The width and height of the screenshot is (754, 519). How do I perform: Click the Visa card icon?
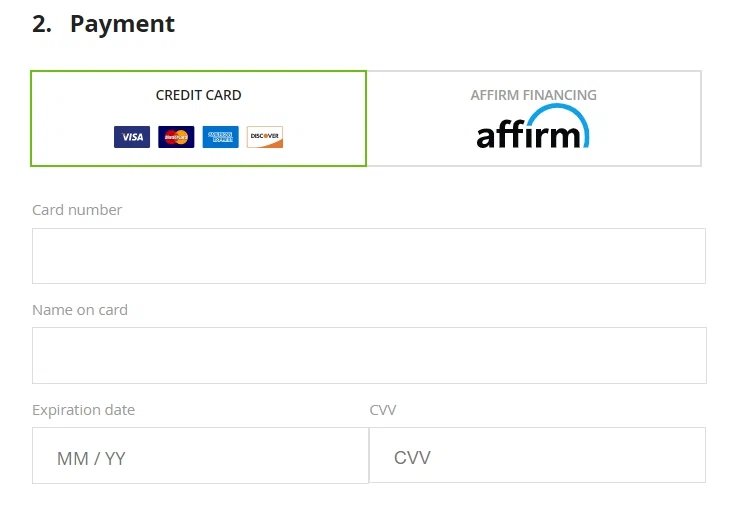131,137
